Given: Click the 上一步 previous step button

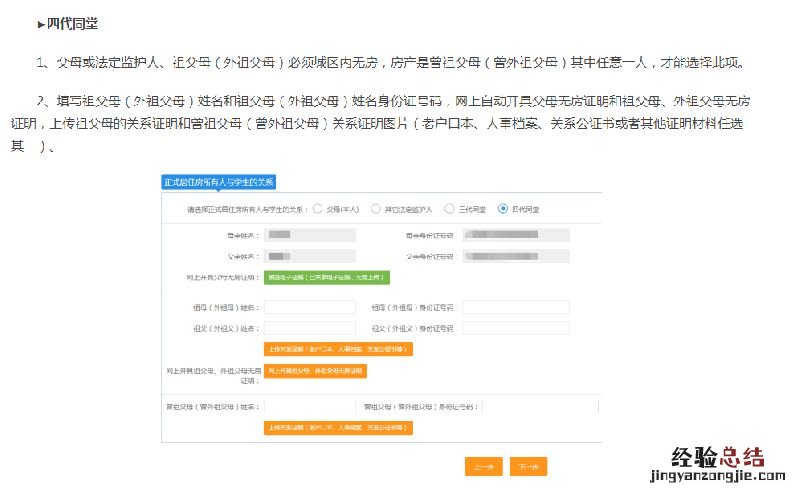Looking at the screenshot, I should (x=483, y=467).
